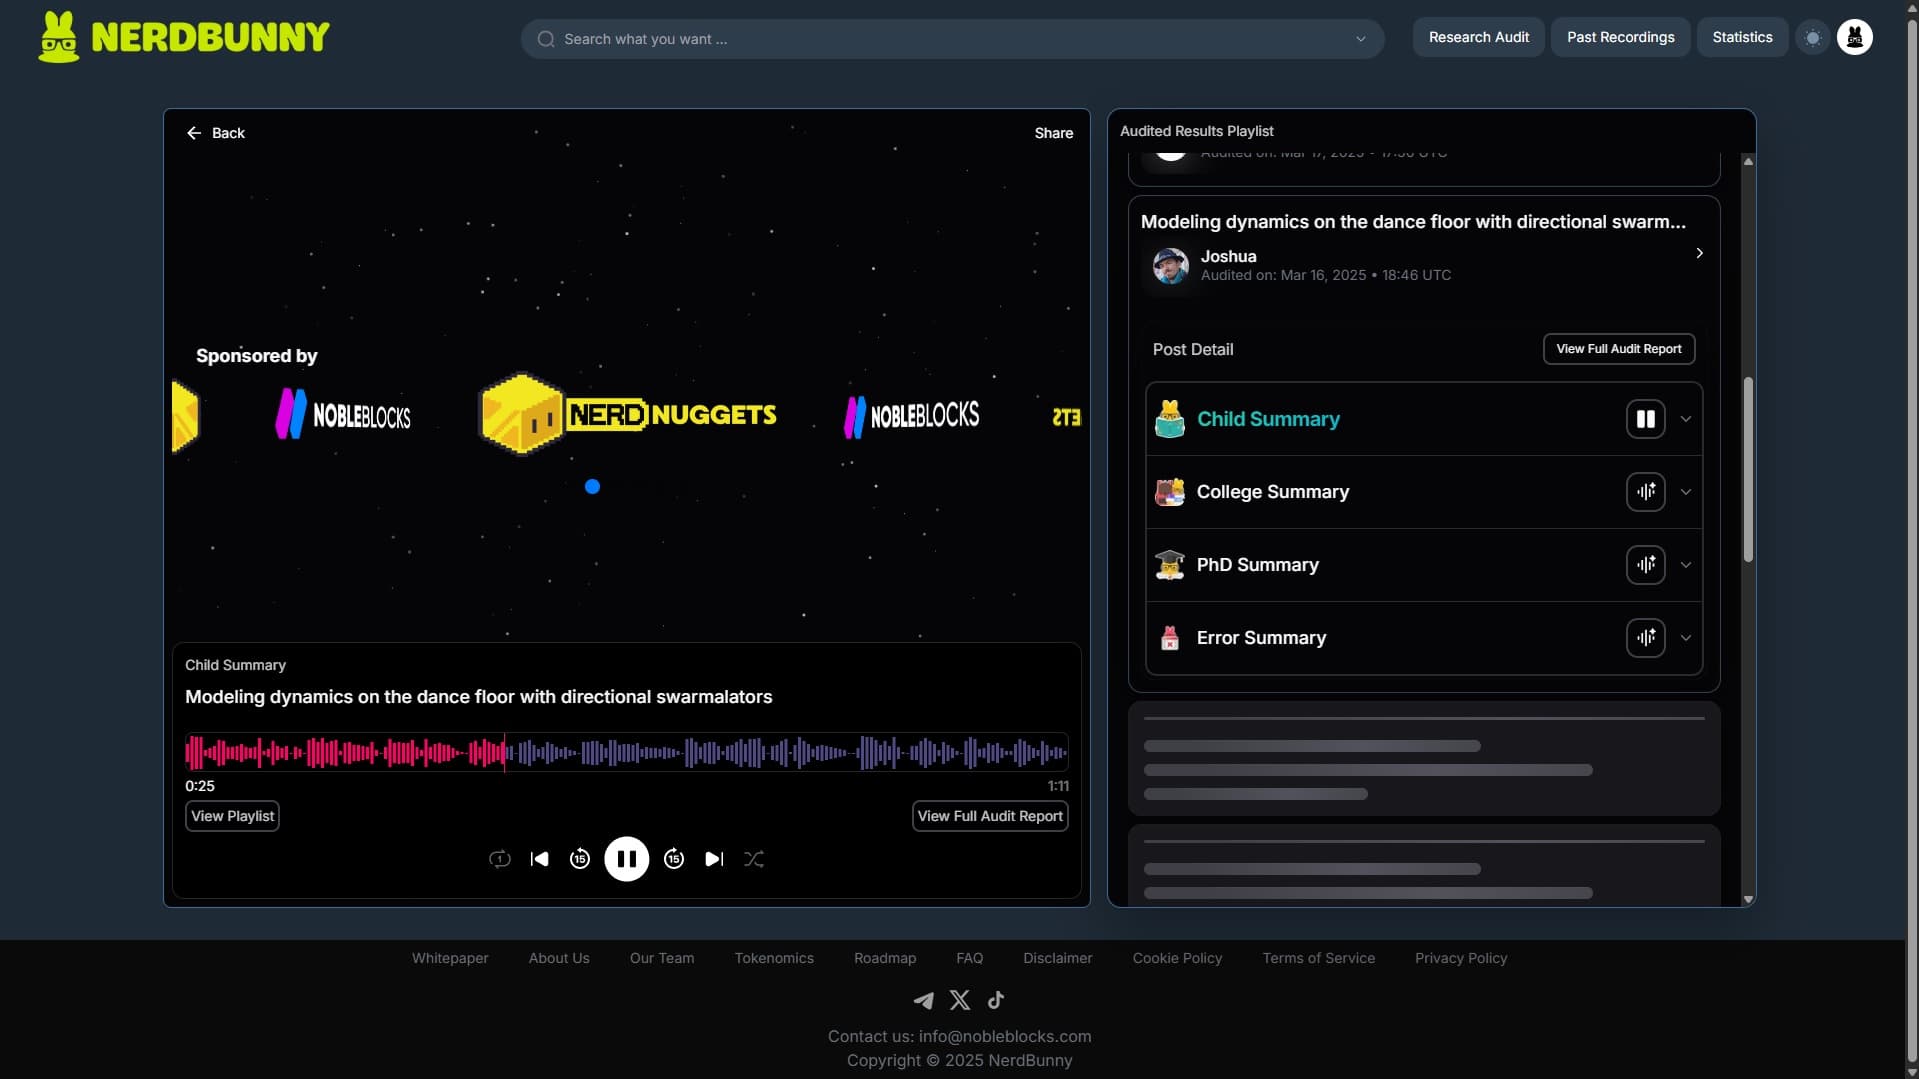Image resolution: width=1919 pixels, height=1079 pixels.
Task: Play PhD Summary audio
Action: [x=1645, y=565]
